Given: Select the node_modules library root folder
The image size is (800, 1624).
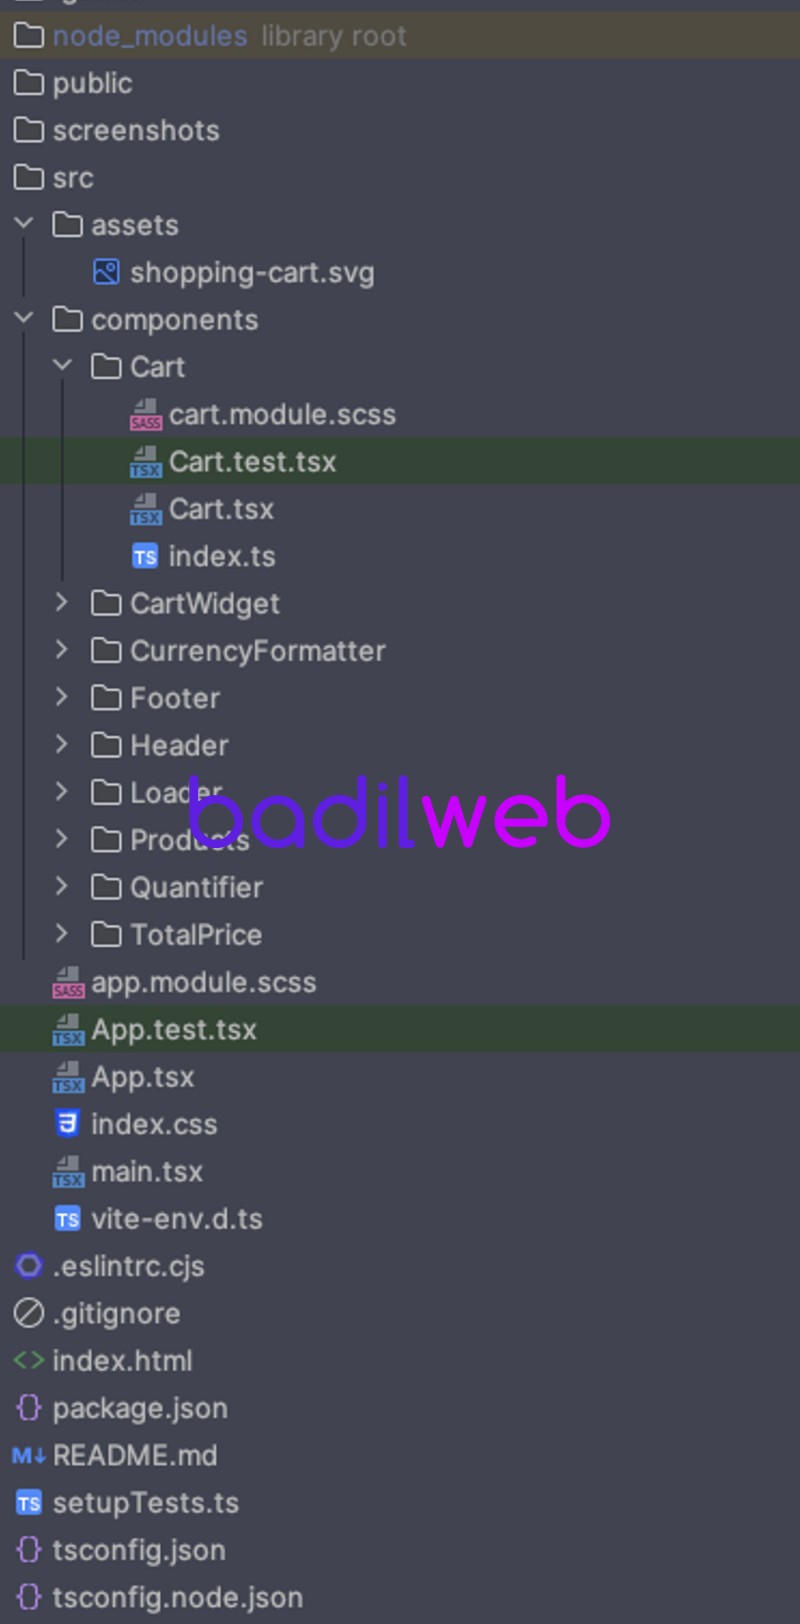Looking at the screenshot, I should [400, 36].
